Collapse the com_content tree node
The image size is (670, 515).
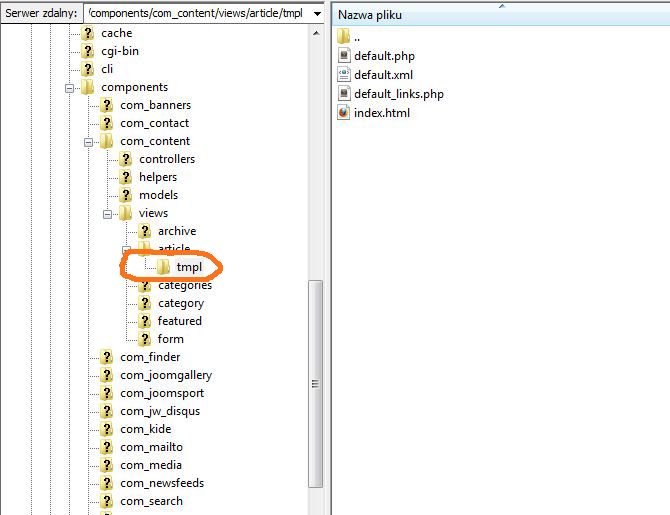(x=89, y=141)
